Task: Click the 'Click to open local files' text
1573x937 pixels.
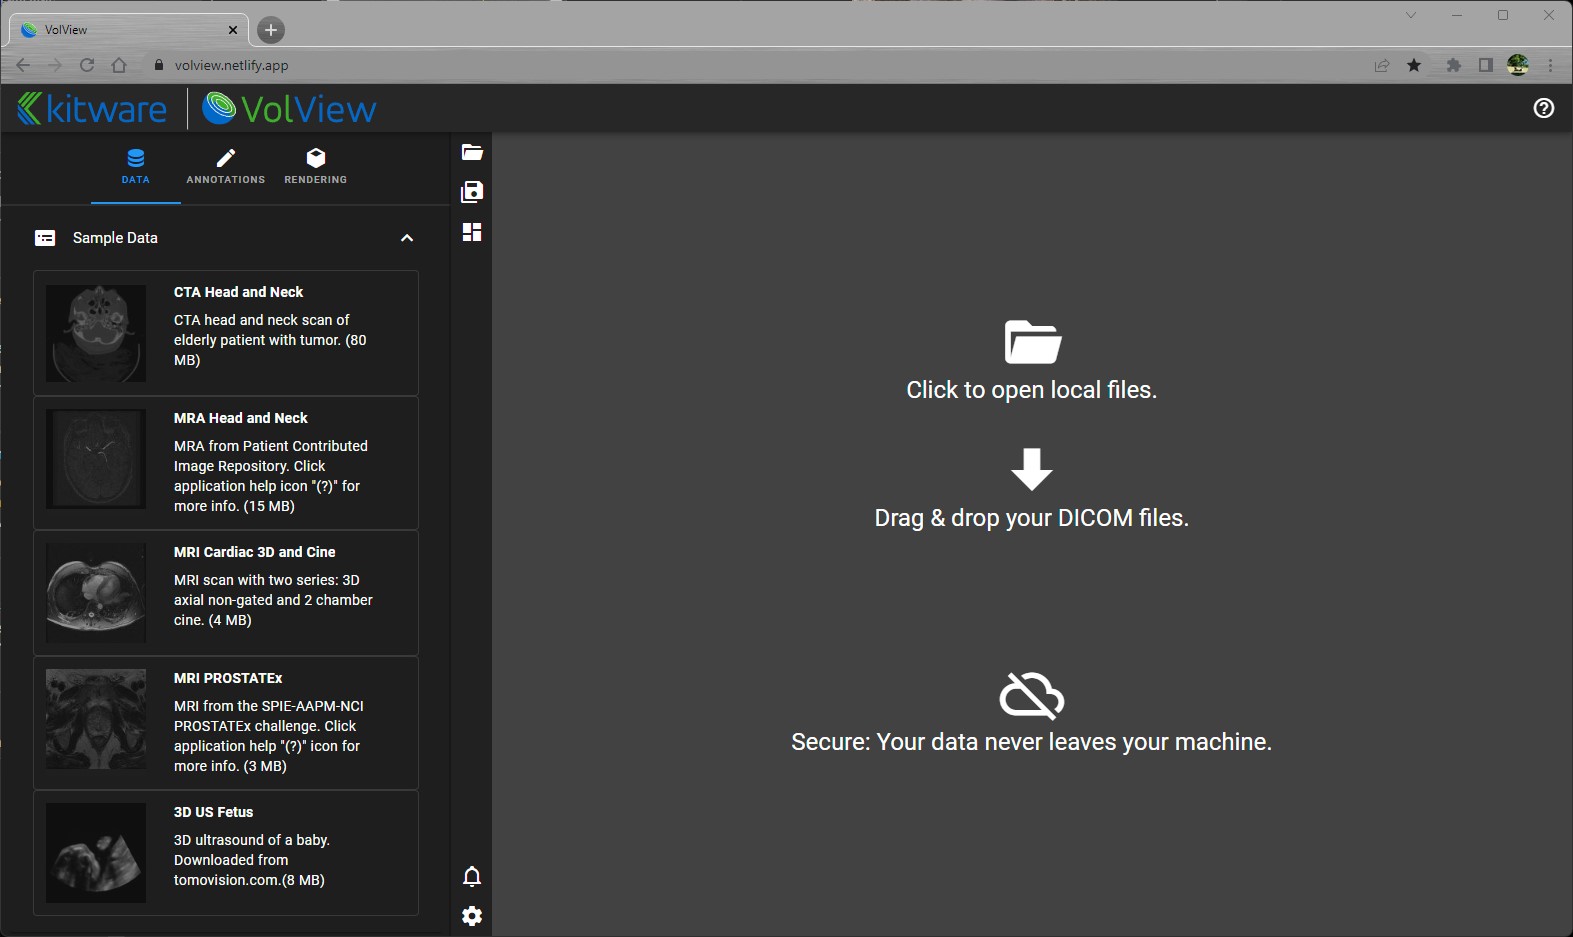Action: tap(1032, 390)
